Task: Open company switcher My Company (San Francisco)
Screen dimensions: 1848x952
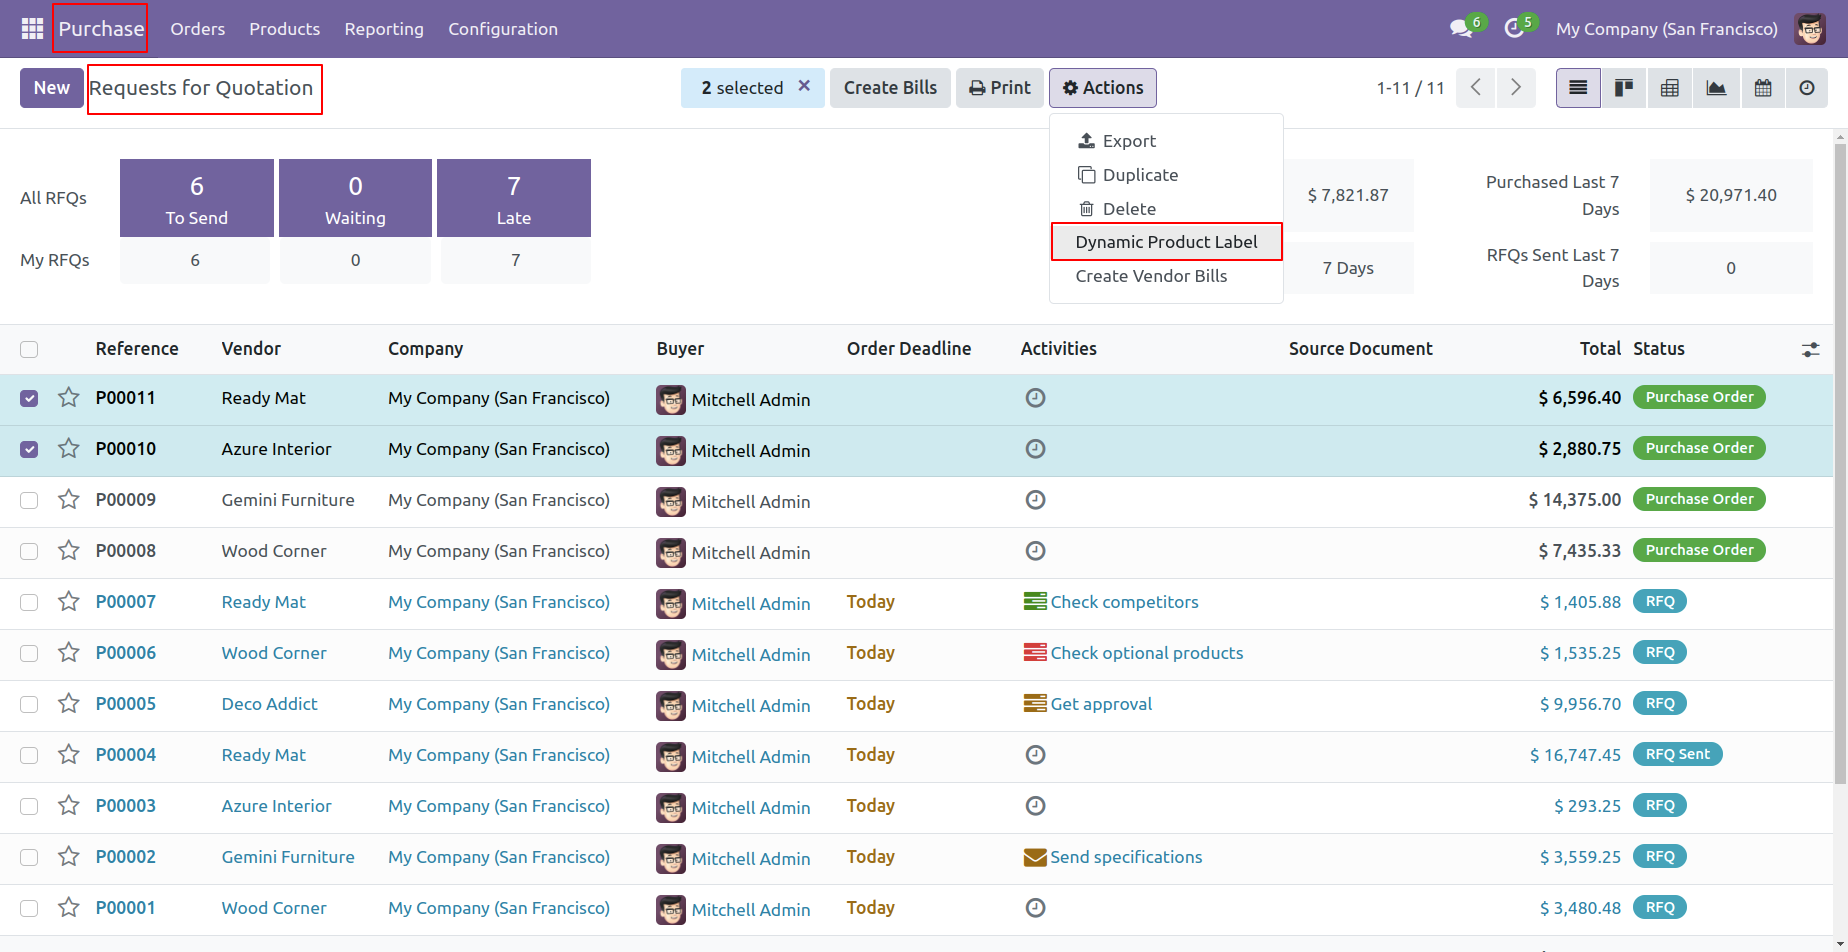Action: [x=1667, y=29]
